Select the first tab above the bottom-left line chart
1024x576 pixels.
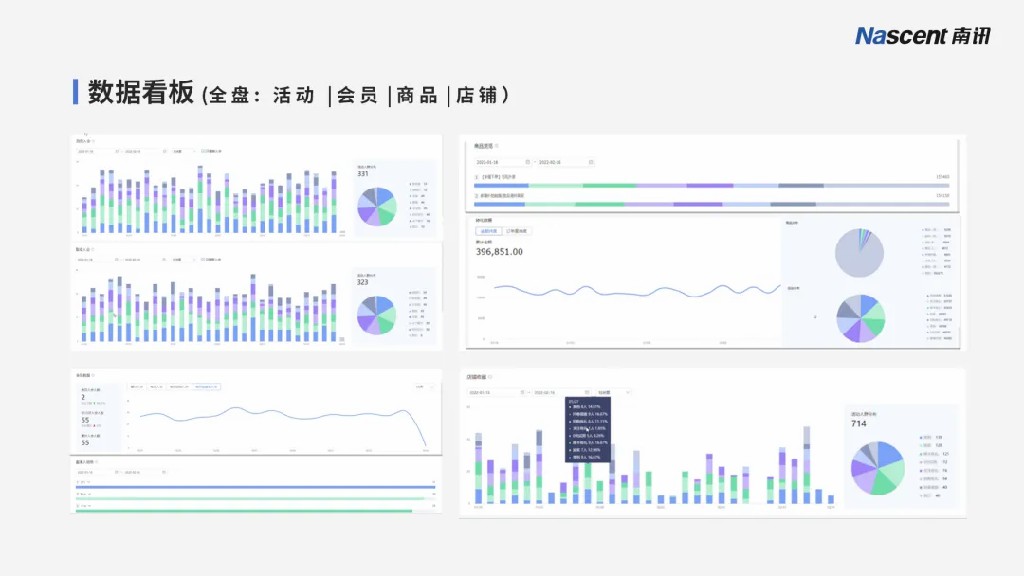137,387
